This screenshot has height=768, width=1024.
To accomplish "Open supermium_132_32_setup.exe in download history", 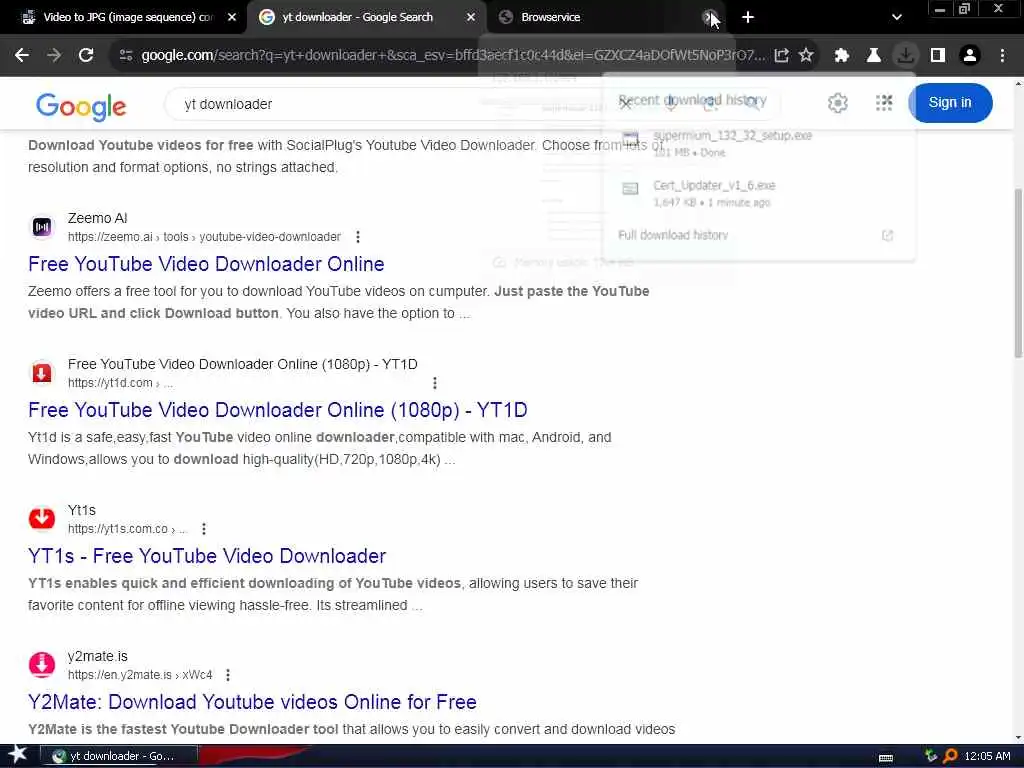I will [x=758, y=143].
